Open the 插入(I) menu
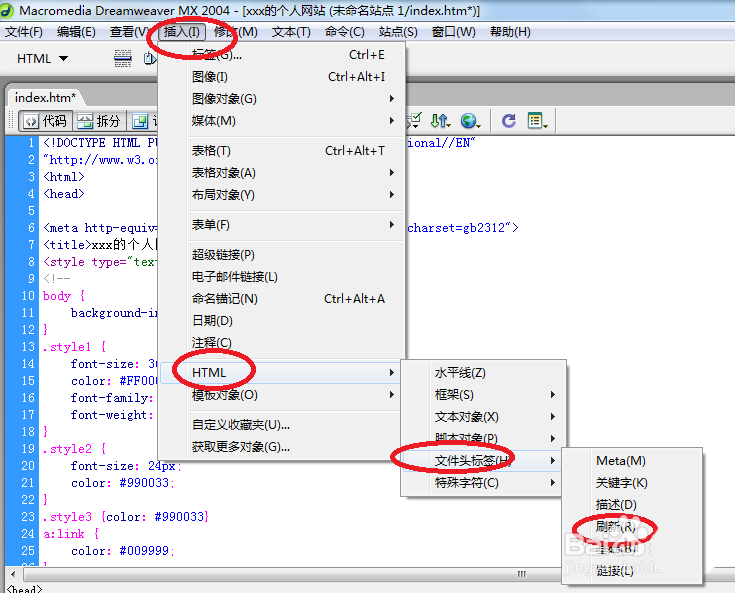 coord(181,32)
